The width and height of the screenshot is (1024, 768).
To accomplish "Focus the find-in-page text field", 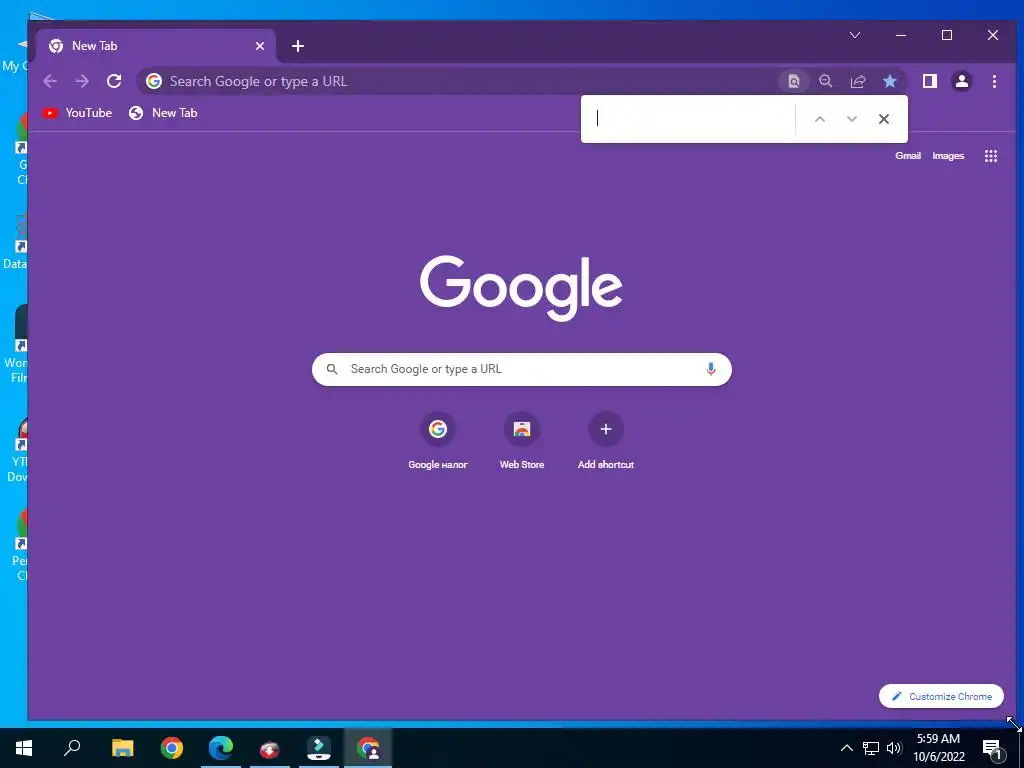I will point(692,119).
